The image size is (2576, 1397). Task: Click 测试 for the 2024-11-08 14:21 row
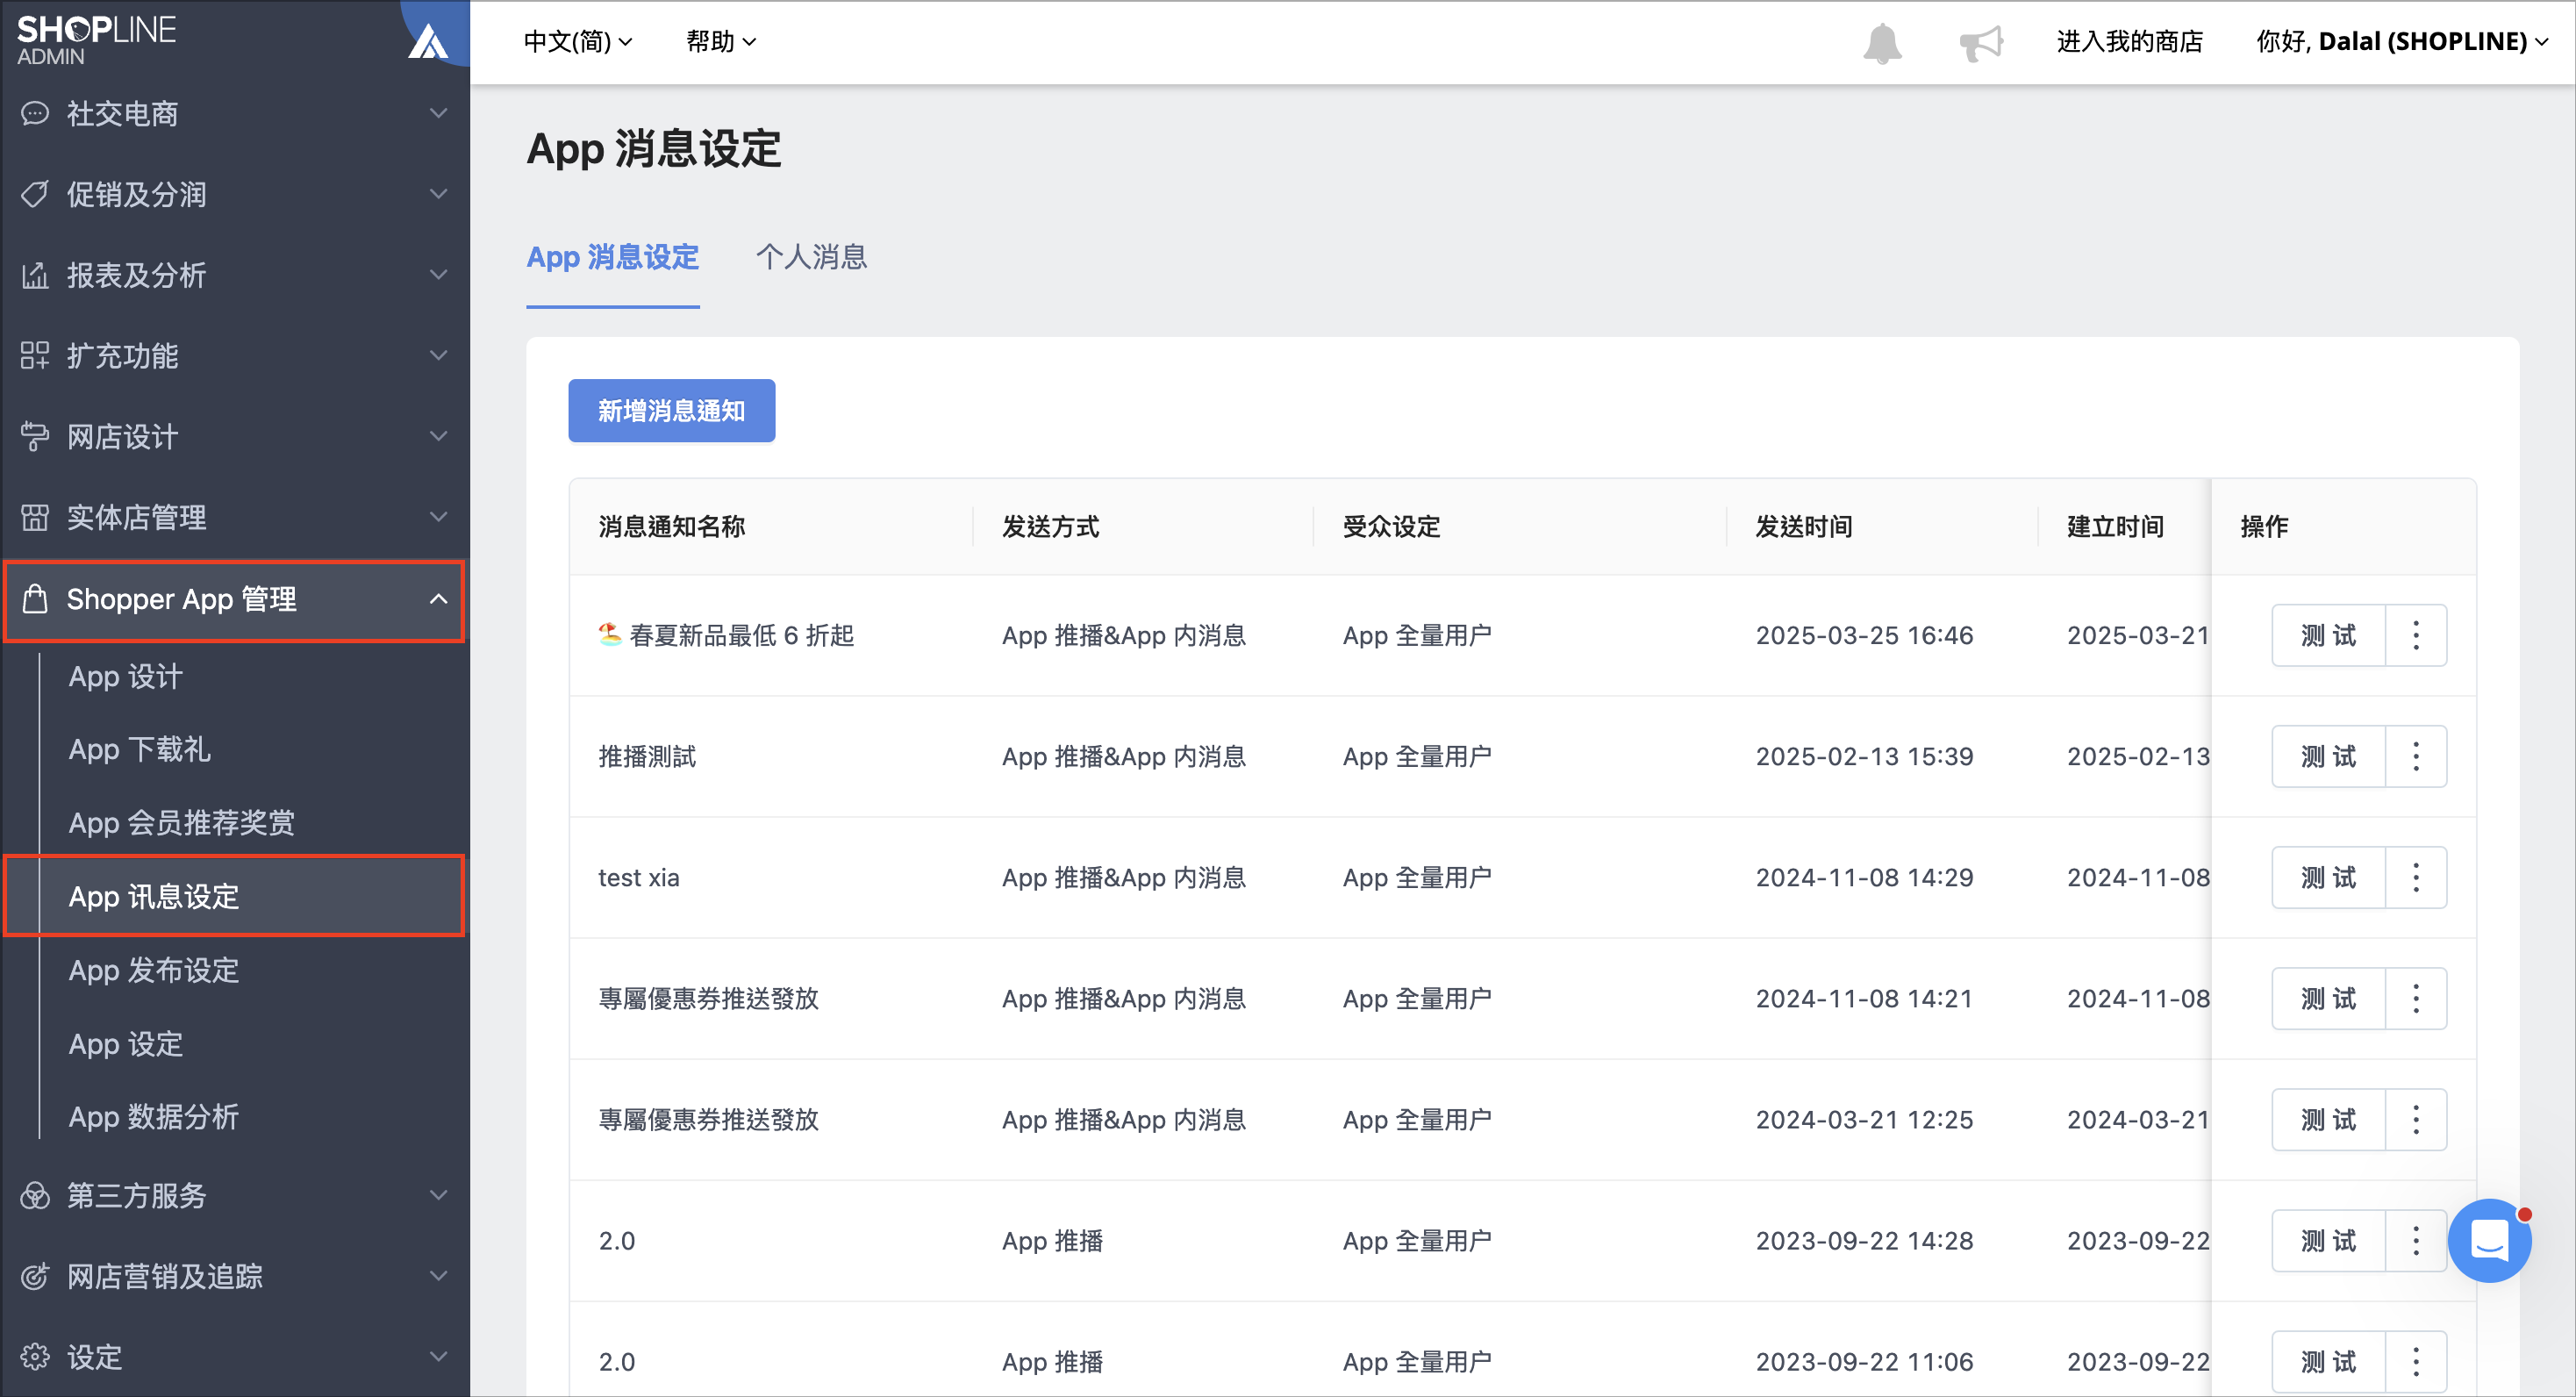tap(2328, 998)
